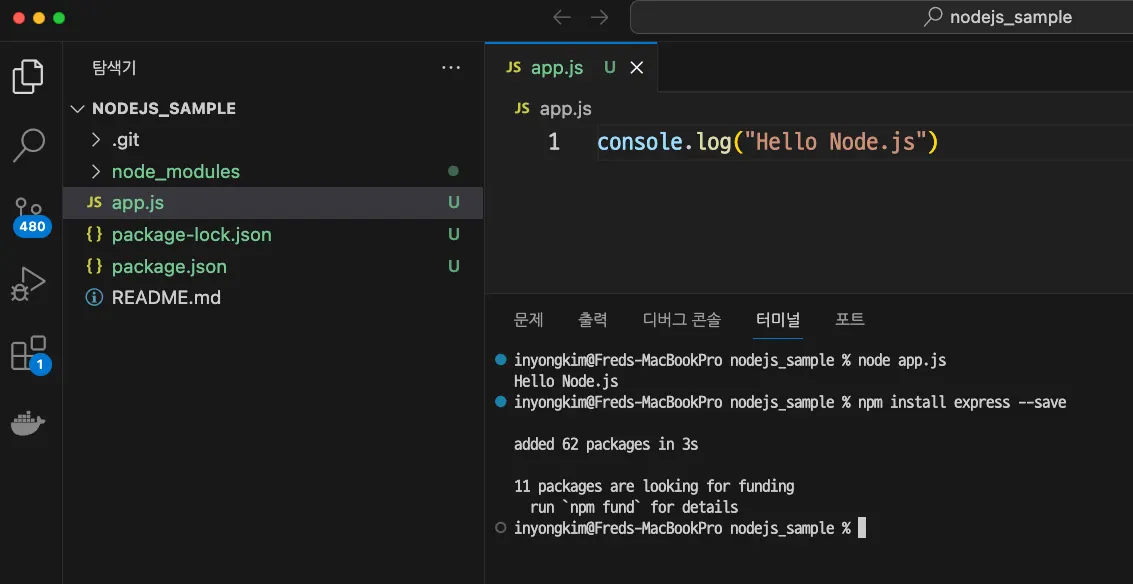Switch to the 디버그 콘솔 tab

click(x=681, y=320)
